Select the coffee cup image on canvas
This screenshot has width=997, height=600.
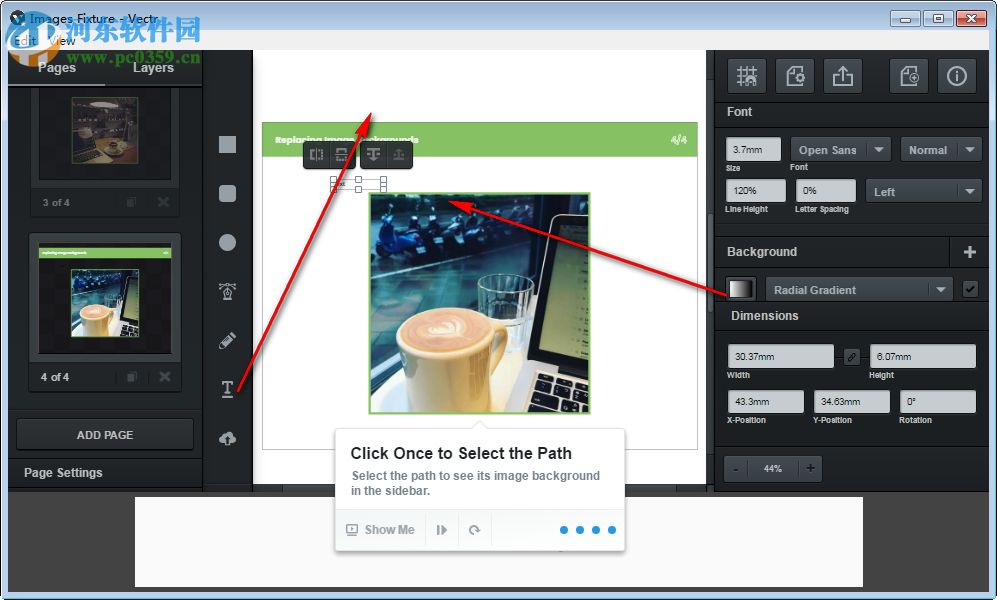(479, 303)
